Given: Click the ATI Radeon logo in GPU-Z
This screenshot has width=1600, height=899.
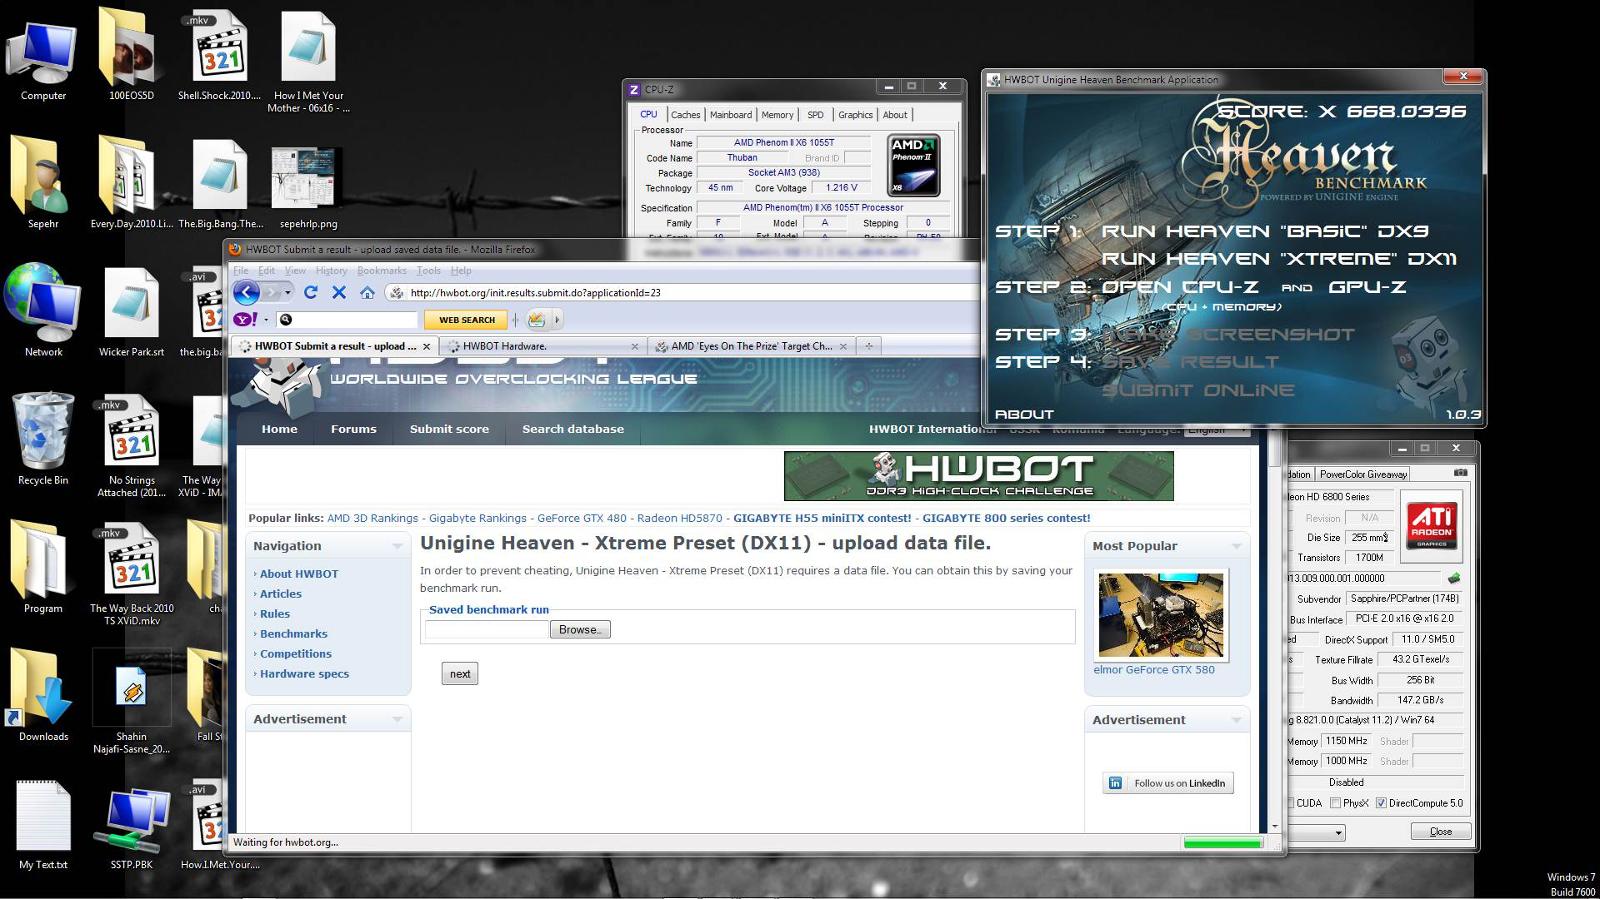Looking at the screenshot, I should (x=1431, y=526).
